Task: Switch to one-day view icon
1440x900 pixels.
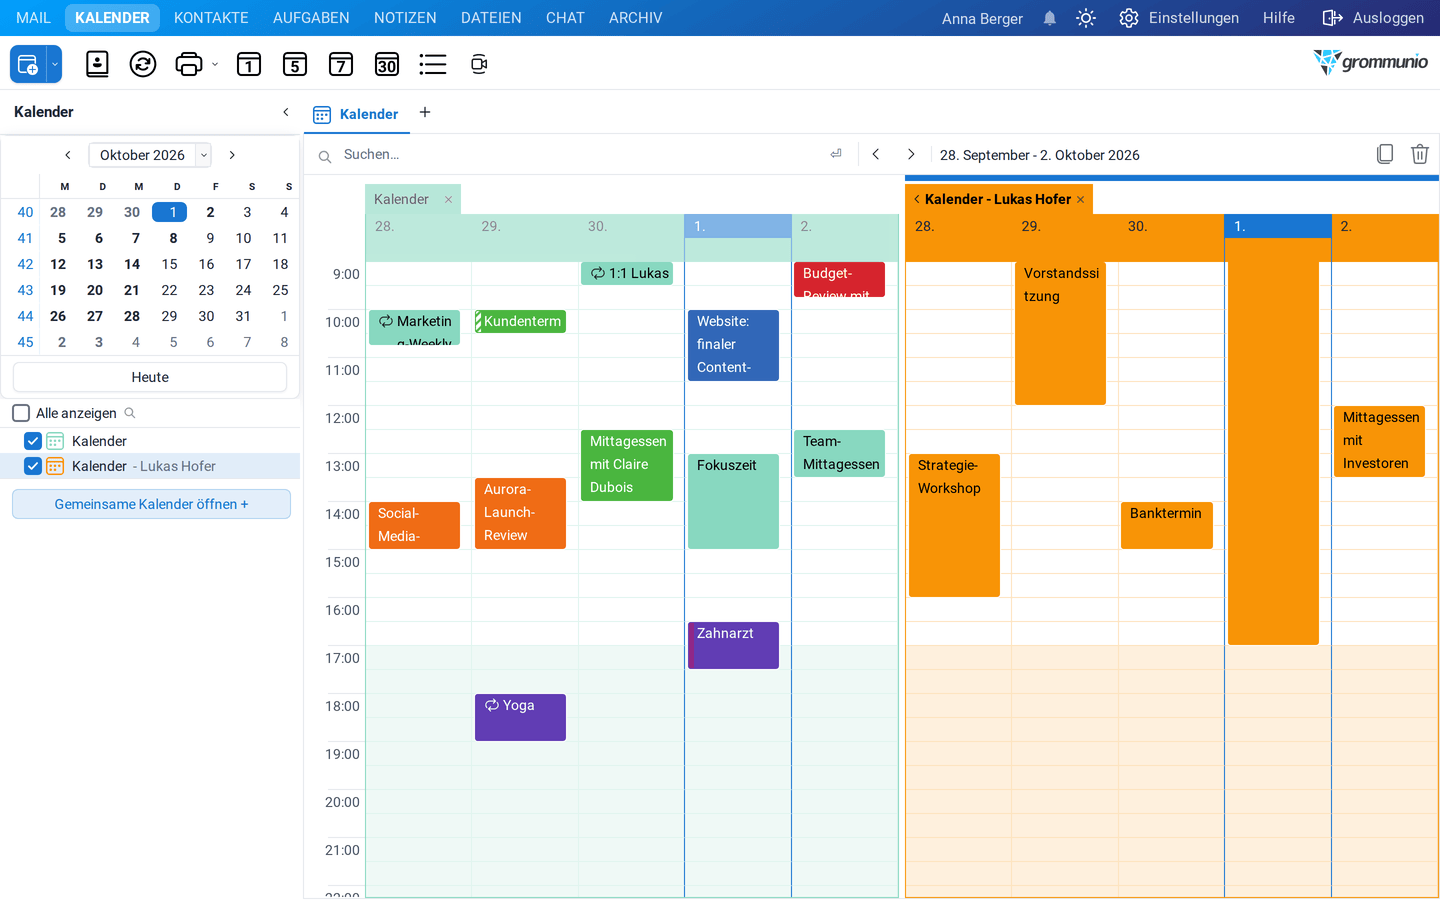Action: pyautogui.click(x=249, y=65)
